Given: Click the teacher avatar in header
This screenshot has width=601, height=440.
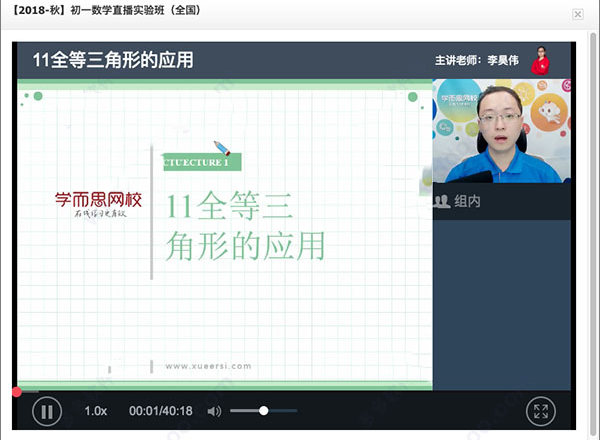Looking at the screenshot, I should click(x=540, y=60).
